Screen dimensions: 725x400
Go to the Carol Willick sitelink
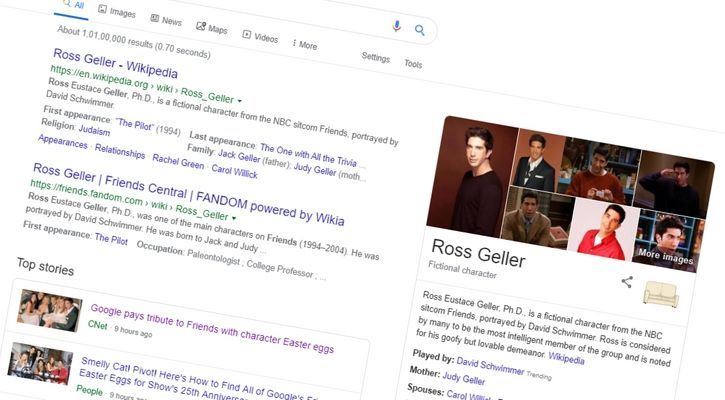pyautogui.click(x=234, y=172)
